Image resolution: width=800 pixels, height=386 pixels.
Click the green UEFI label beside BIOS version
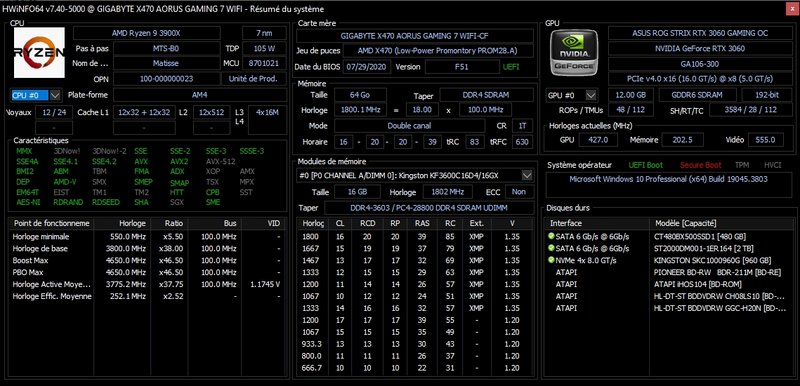pyautogui.click(x=511, y=67)
